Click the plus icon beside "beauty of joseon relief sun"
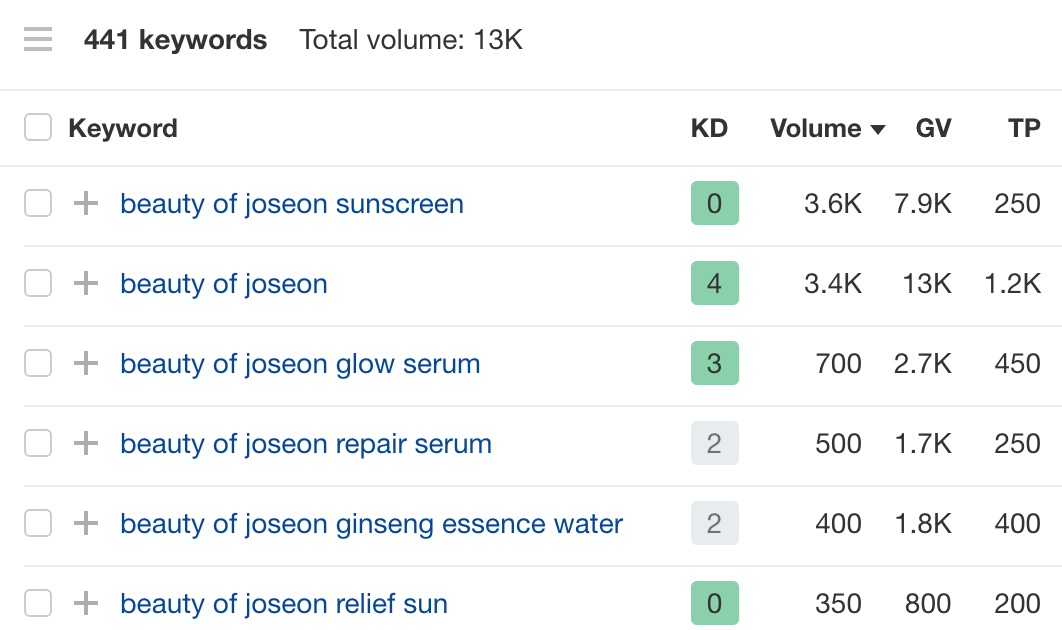This screenshot has height=630, width=1062. (x=86, y=603)
